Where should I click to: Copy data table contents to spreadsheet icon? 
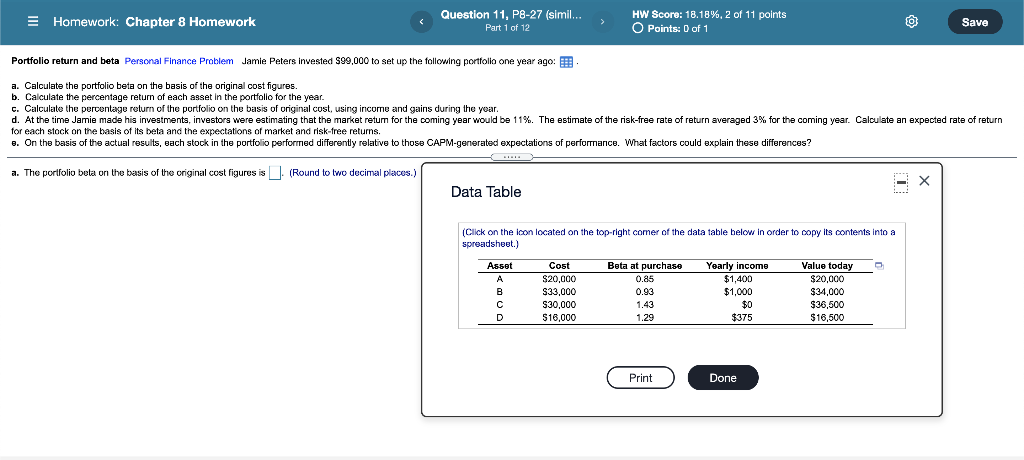click(879, 265)
